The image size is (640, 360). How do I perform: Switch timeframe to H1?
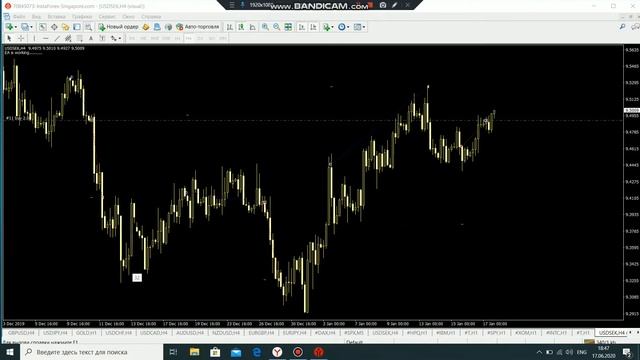(178, 38)
